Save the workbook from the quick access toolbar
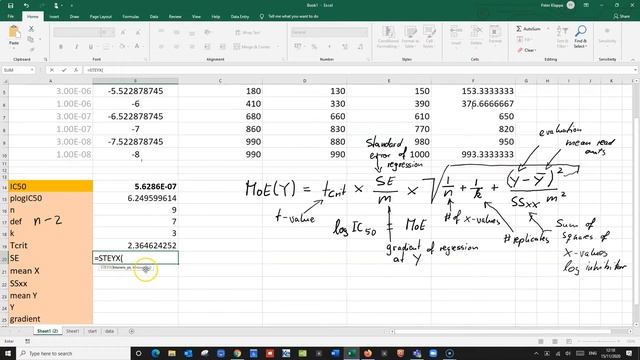640x360 pixels. pos(11,5)
